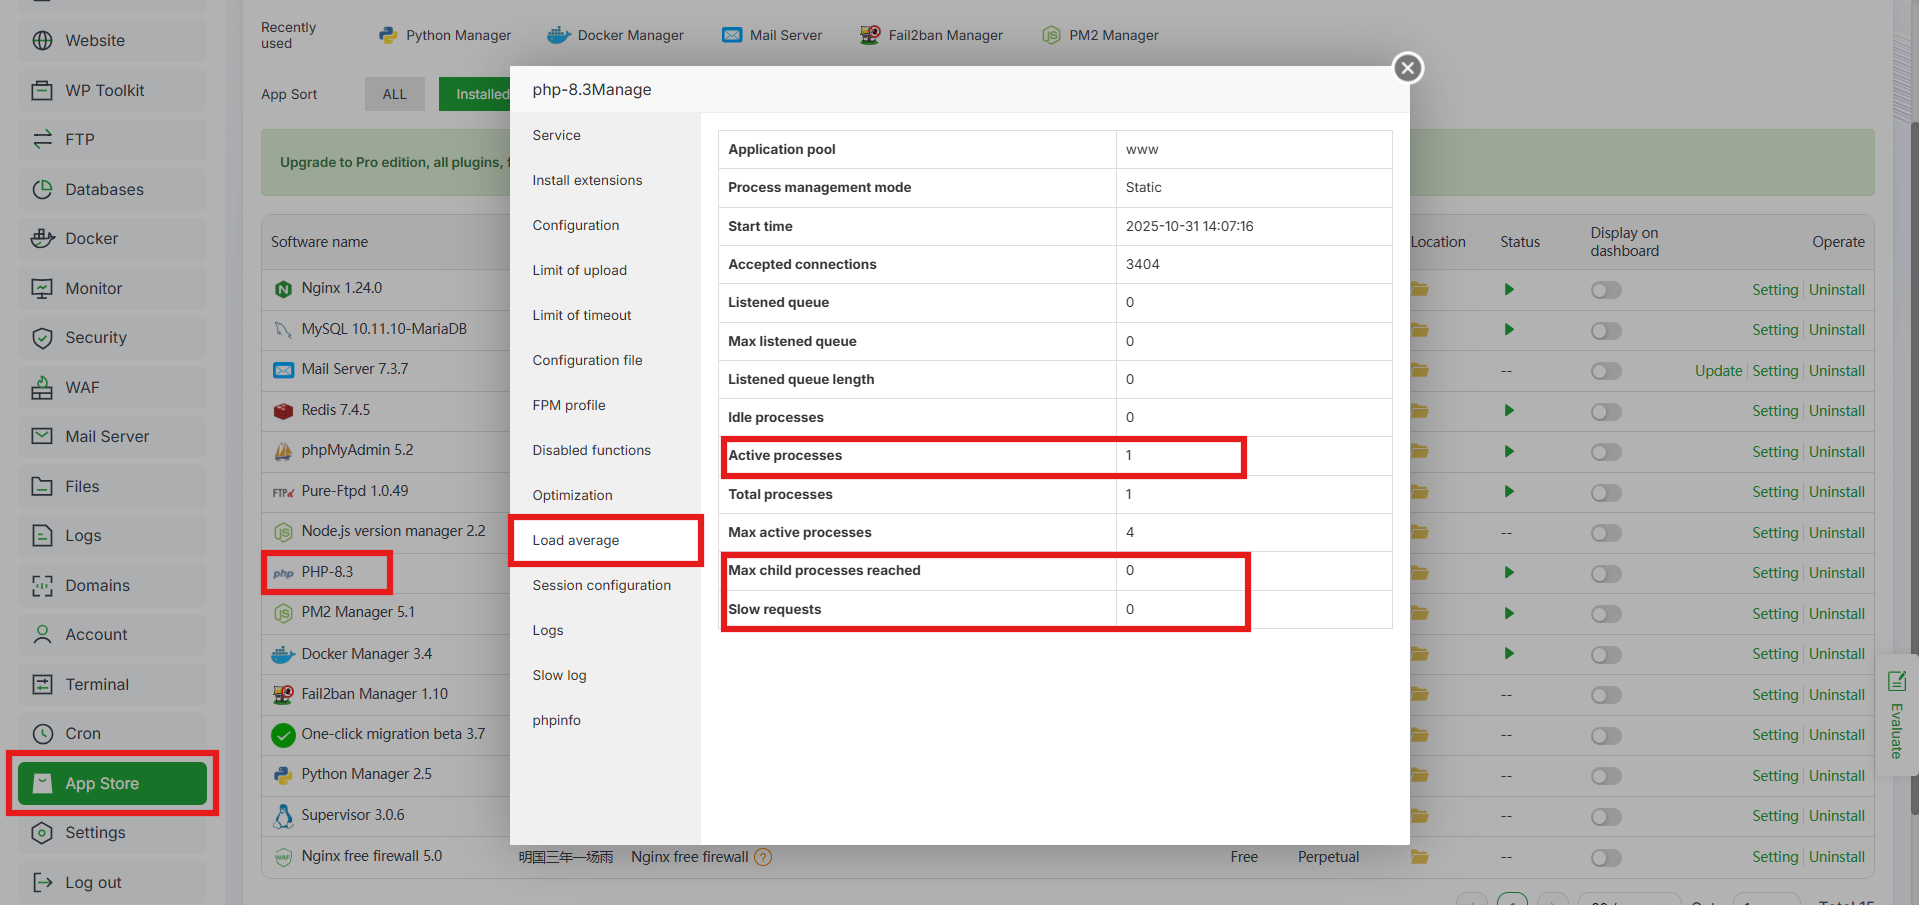Click Accepted connections value 3404
This screenshot has width=1919, height=905.
[x=1142, y=264]
